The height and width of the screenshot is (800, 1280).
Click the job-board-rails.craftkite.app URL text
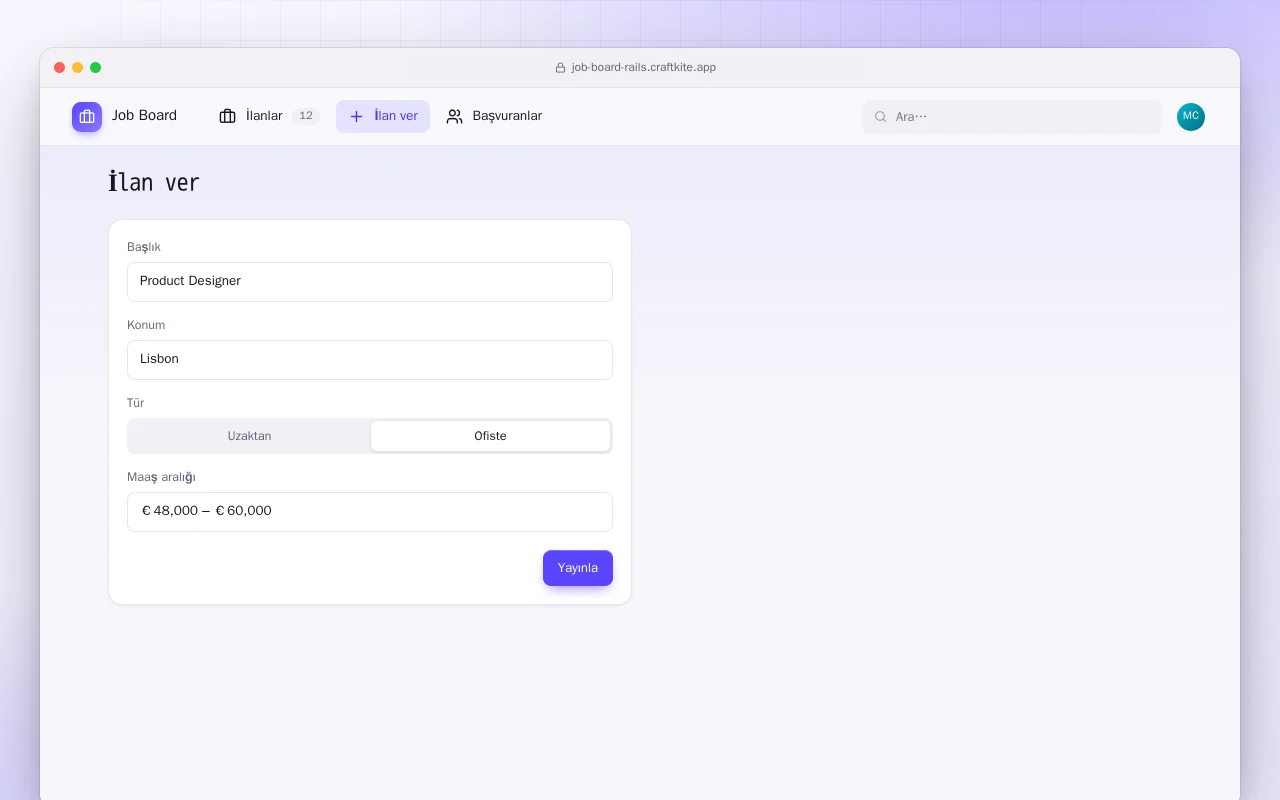[644, 68]
